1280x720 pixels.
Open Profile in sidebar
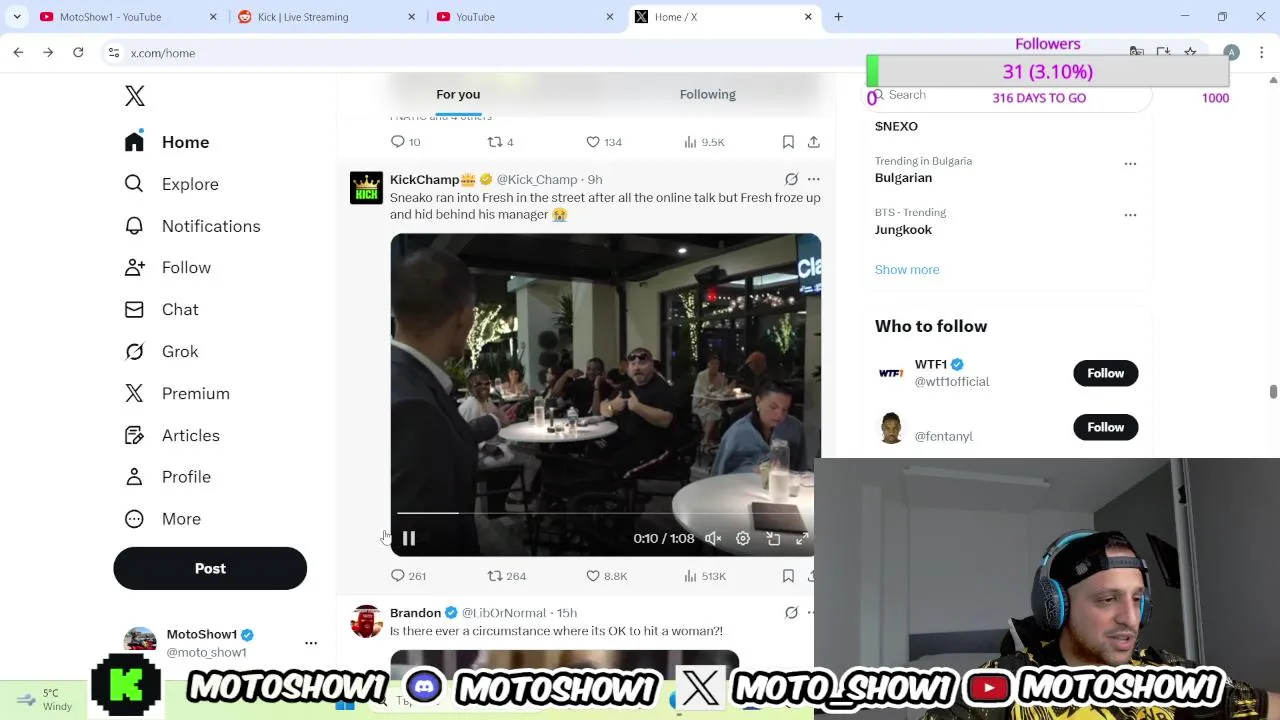click(x=167, y=477)
